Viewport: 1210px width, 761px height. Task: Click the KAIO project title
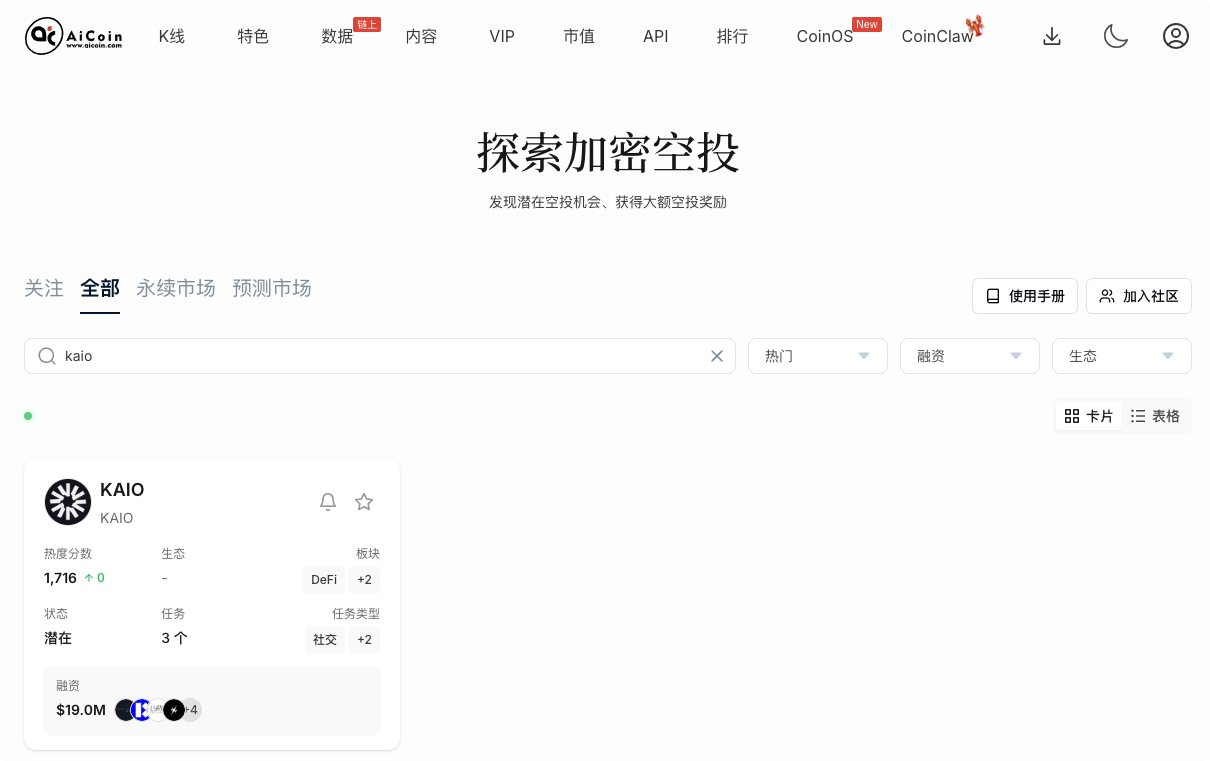coord(122,490)
